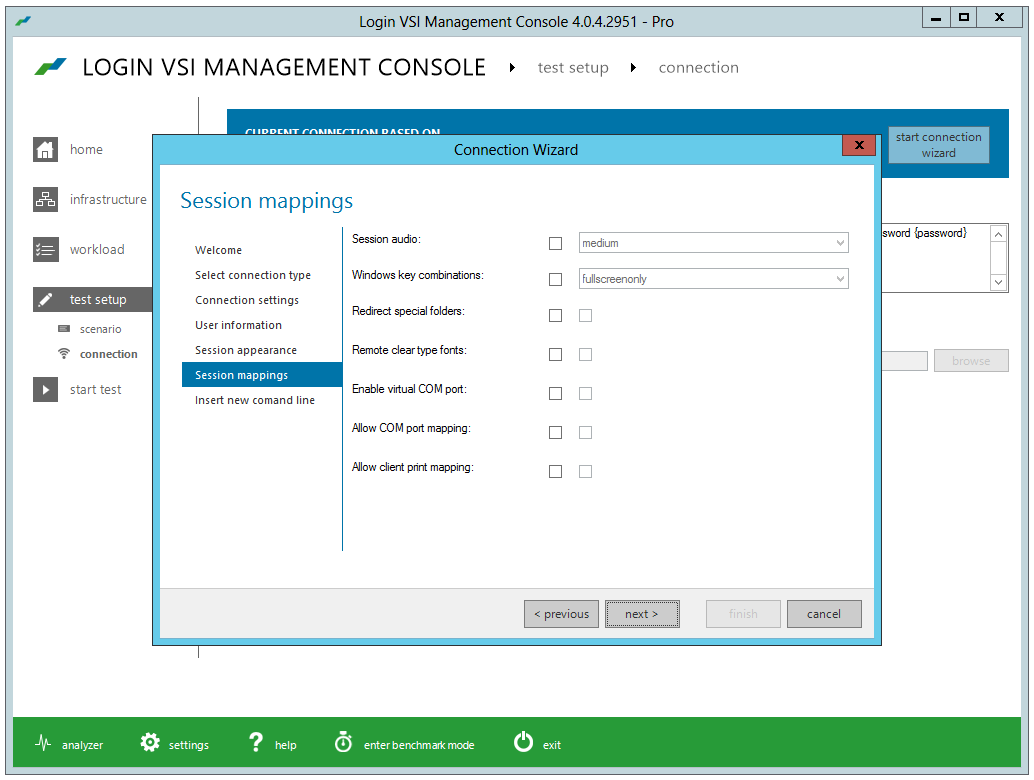Click the help question mark icon
1034x780 pixels.
(256, 742)
